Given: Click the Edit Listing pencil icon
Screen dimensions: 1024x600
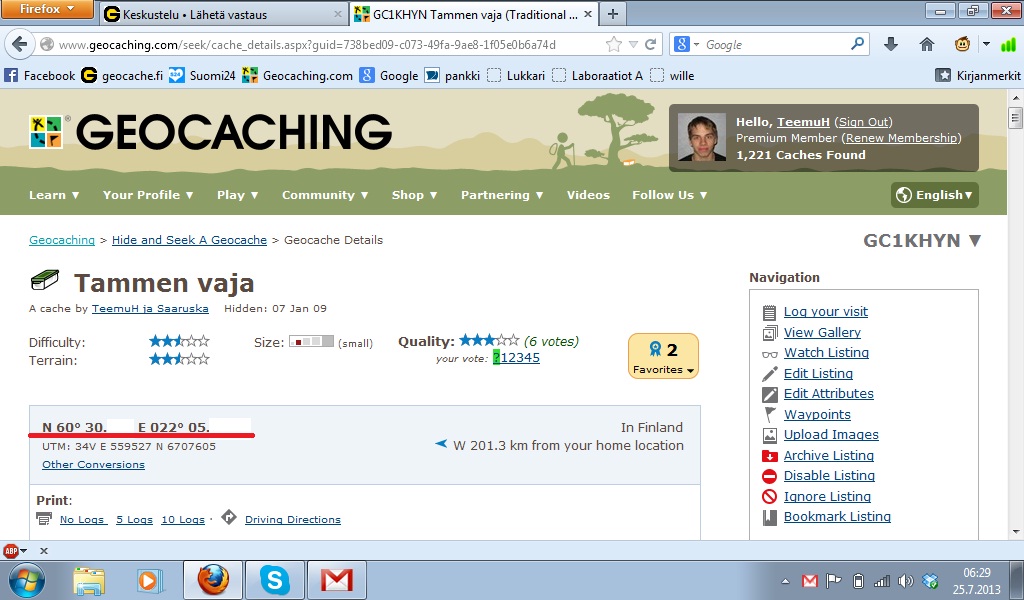Looking at the screenshot, I should pos(769,374).
